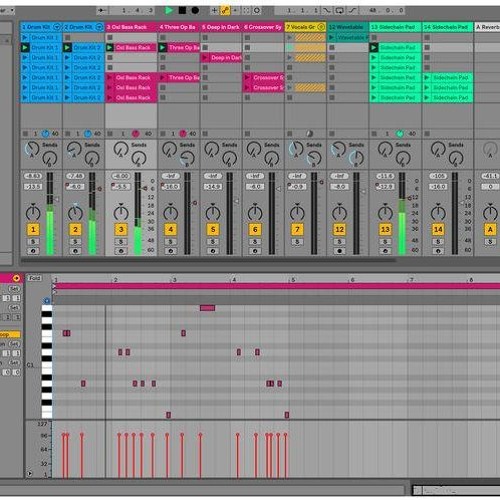Screen dimensions: 500x500
Task: Solo track 6 with its S button
Action: (x=255, y=242)
